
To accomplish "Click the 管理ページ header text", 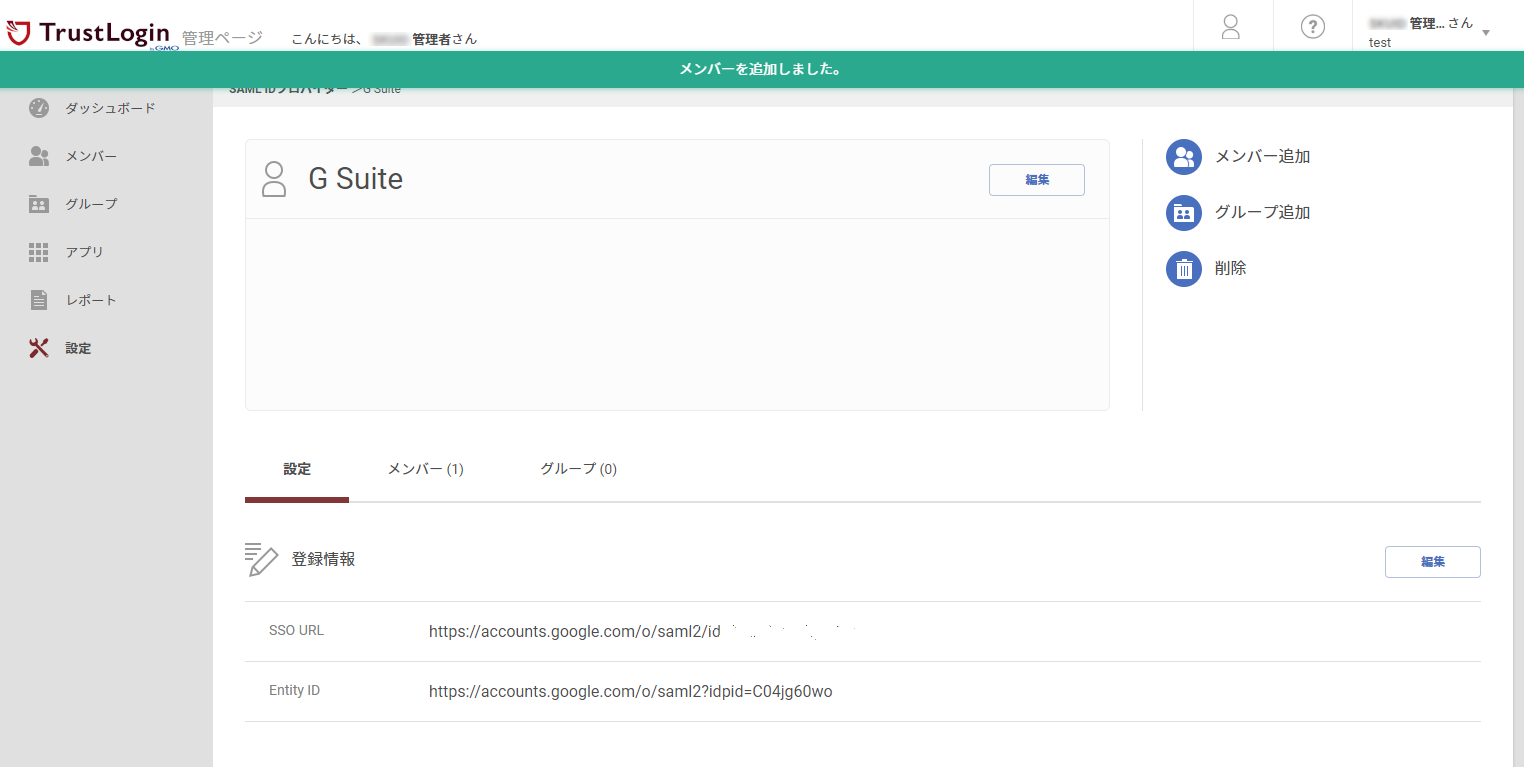I will 222,38.
